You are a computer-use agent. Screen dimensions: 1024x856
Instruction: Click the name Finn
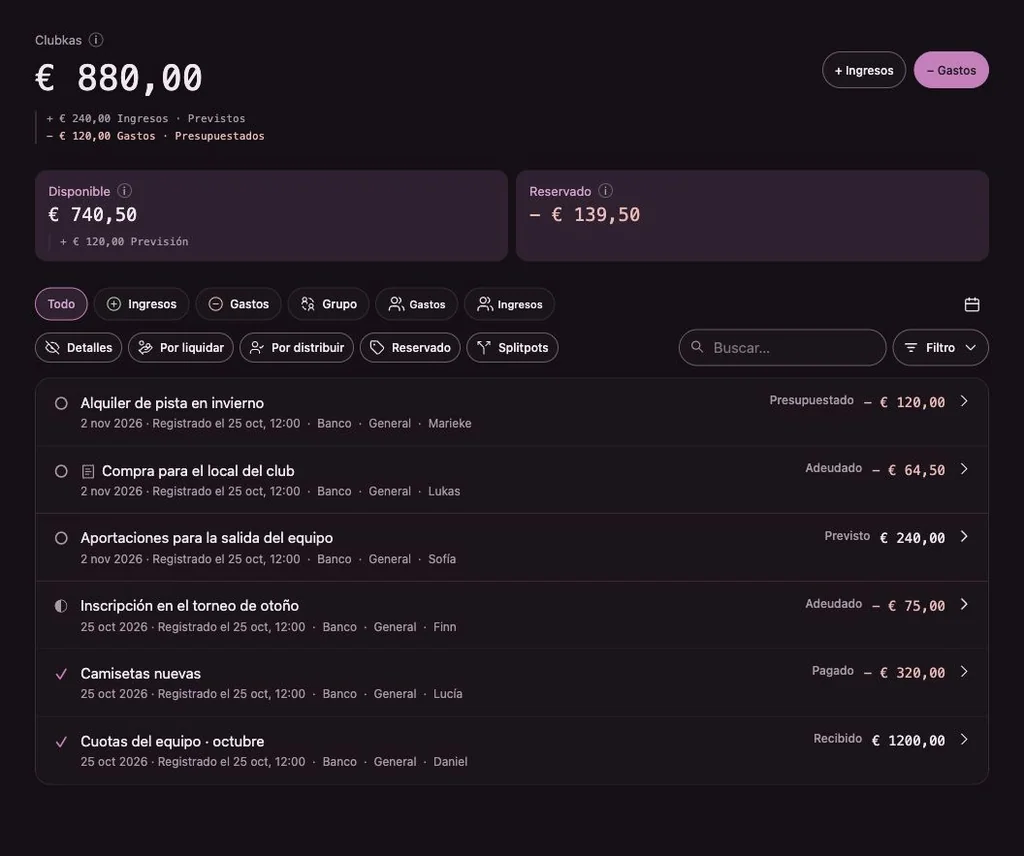(445, 627)
